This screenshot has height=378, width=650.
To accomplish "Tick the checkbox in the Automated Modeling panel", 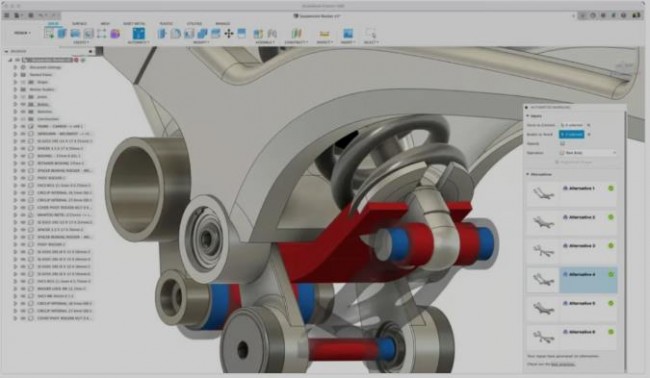I will pos(563,143).
